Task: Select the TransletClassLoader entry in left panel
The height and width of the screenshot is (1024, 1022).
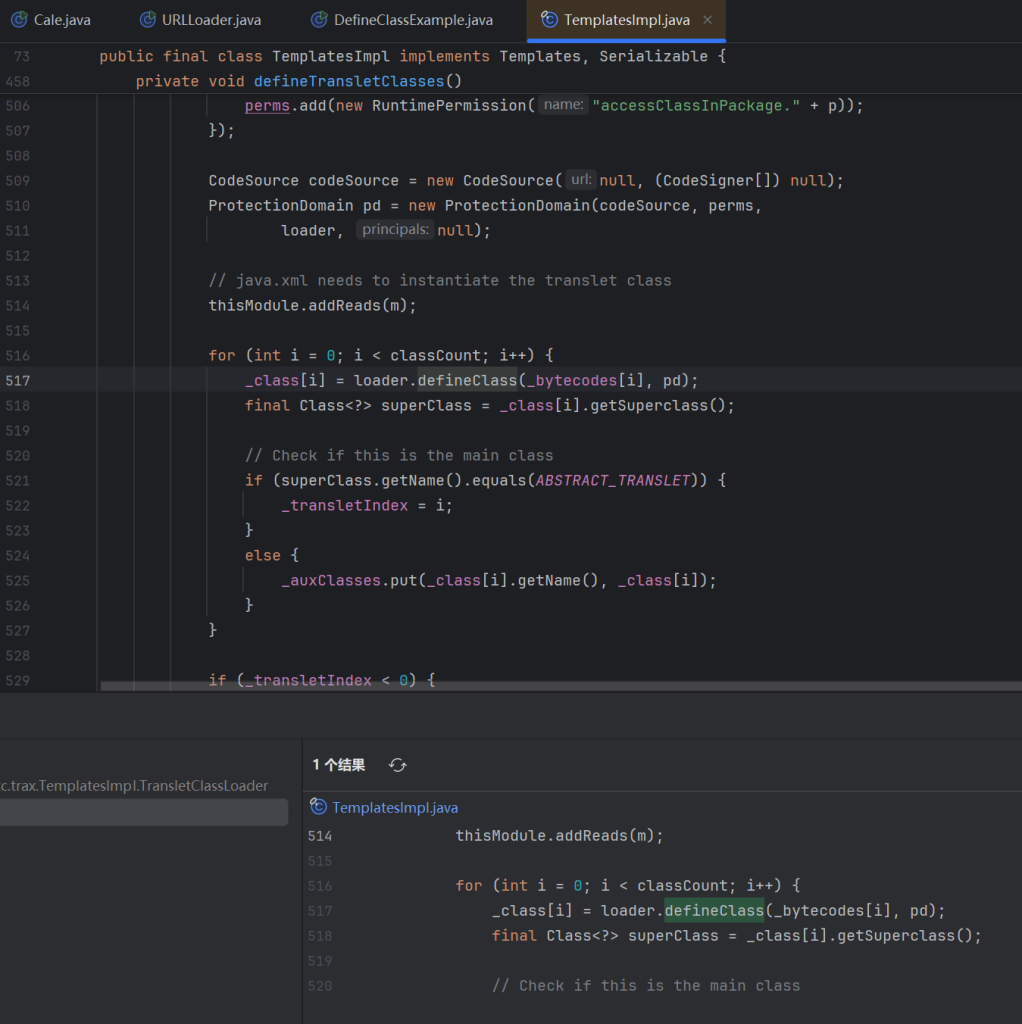Action: pyautogui.click(x=134, y=786)
